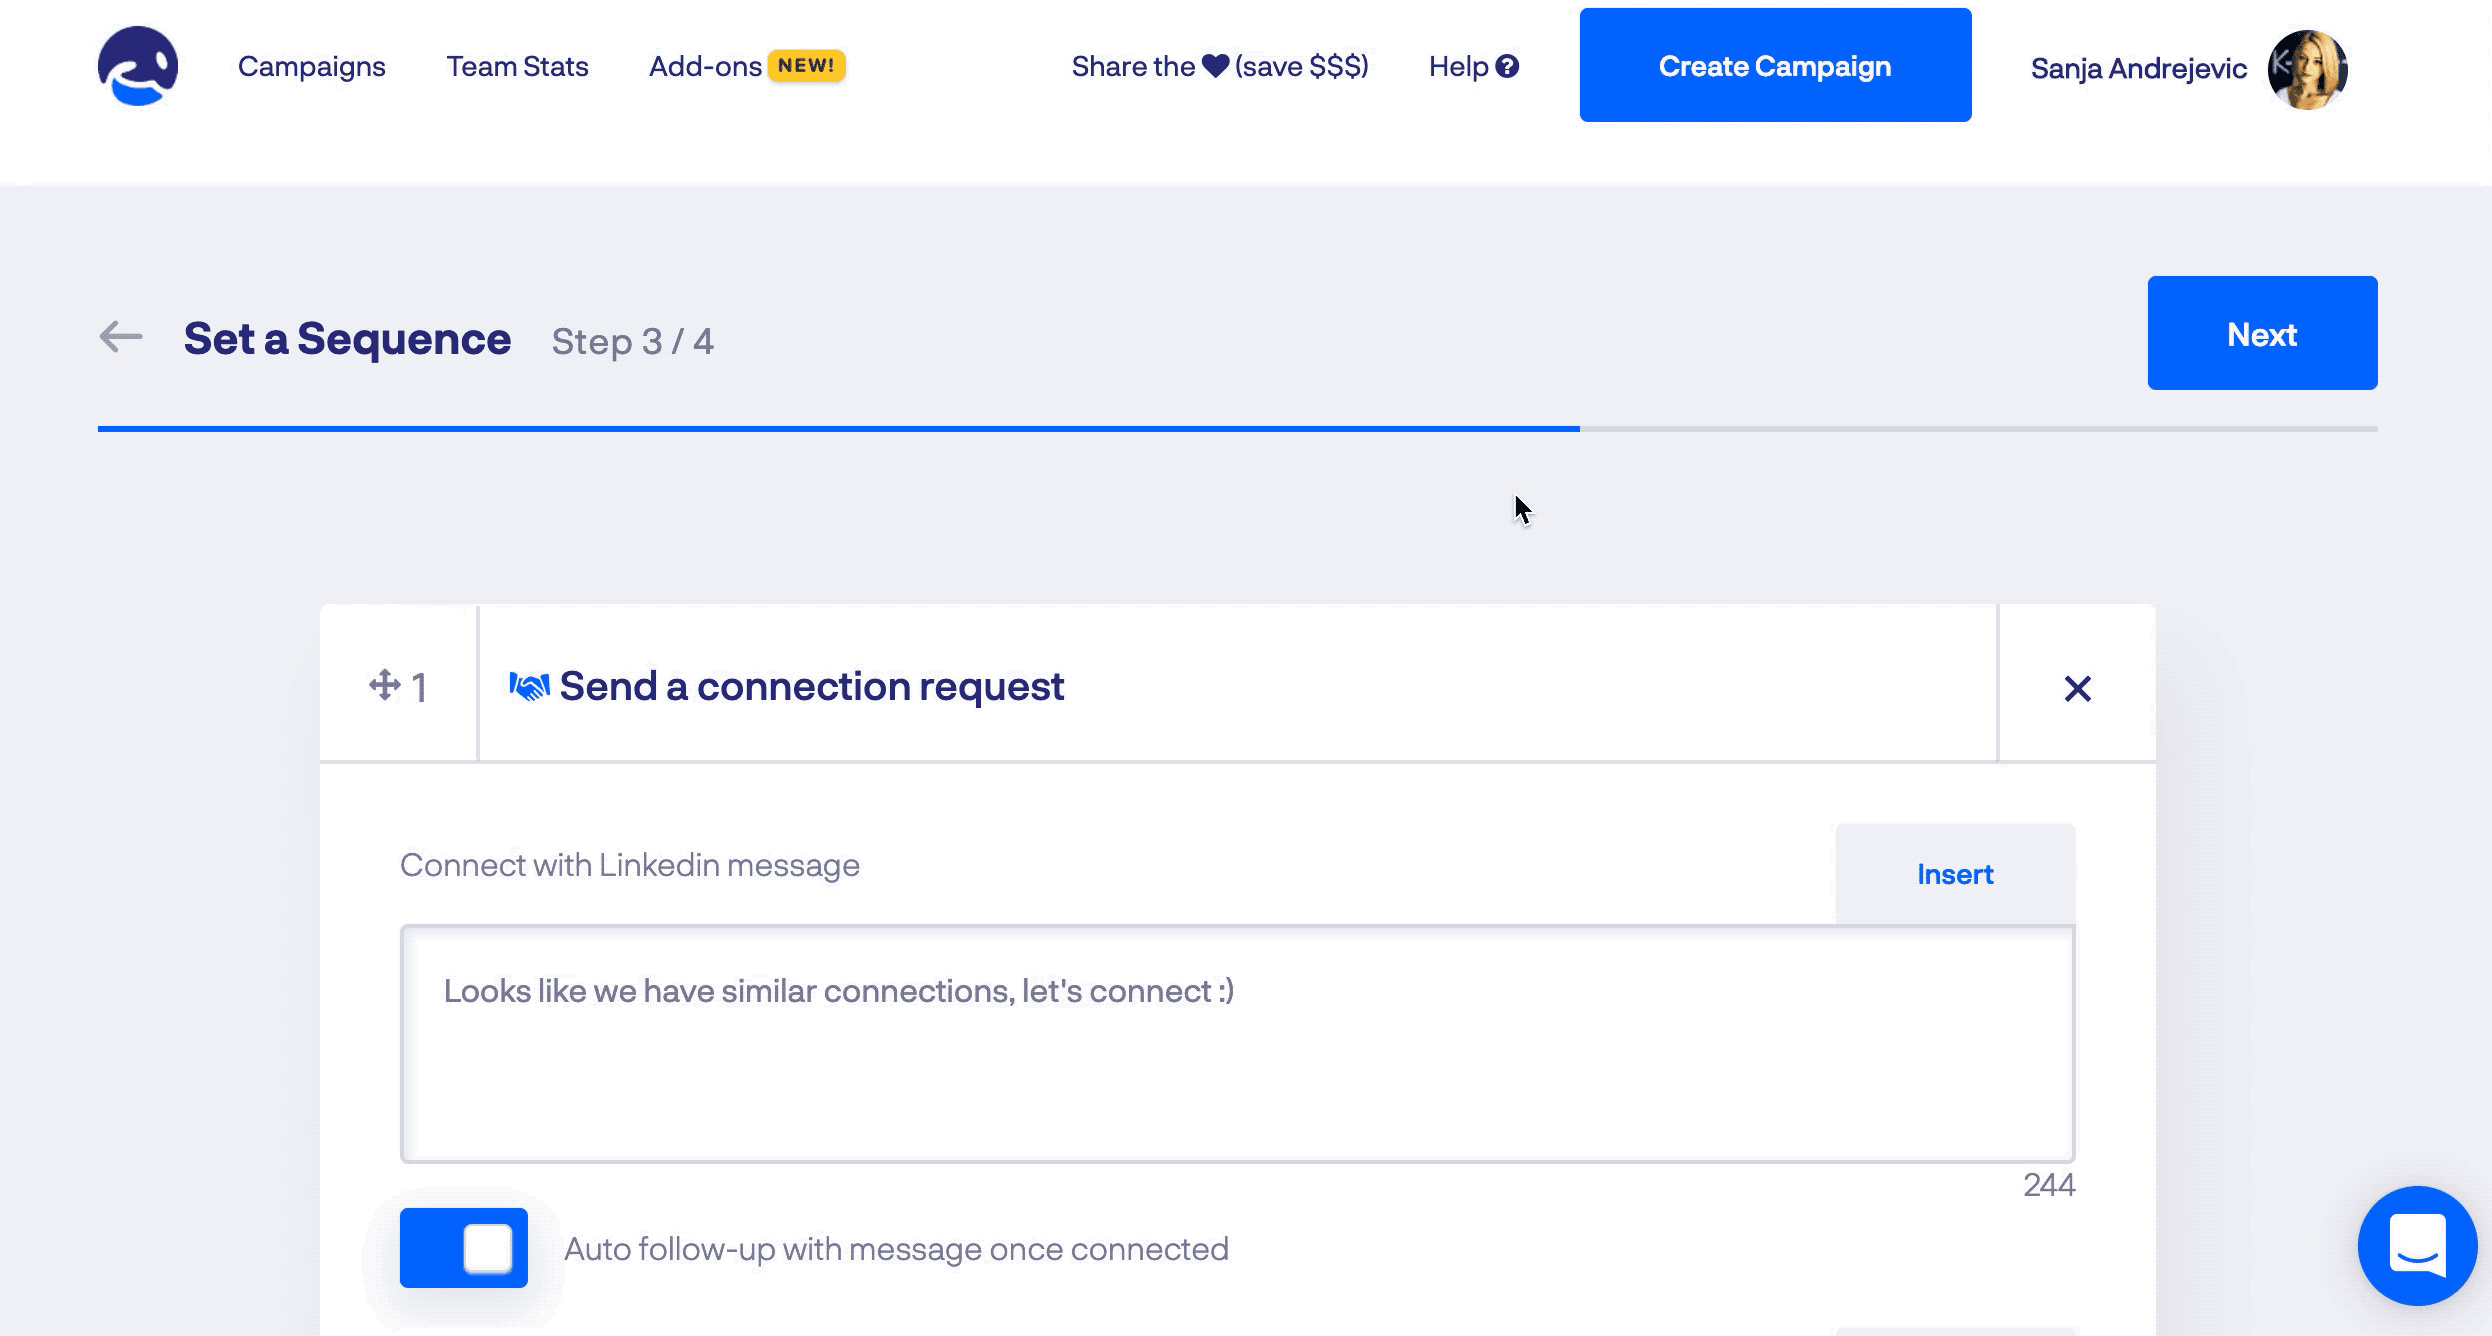
Task: Click the Connect with Linkedin message label
Action: (630, 865)
